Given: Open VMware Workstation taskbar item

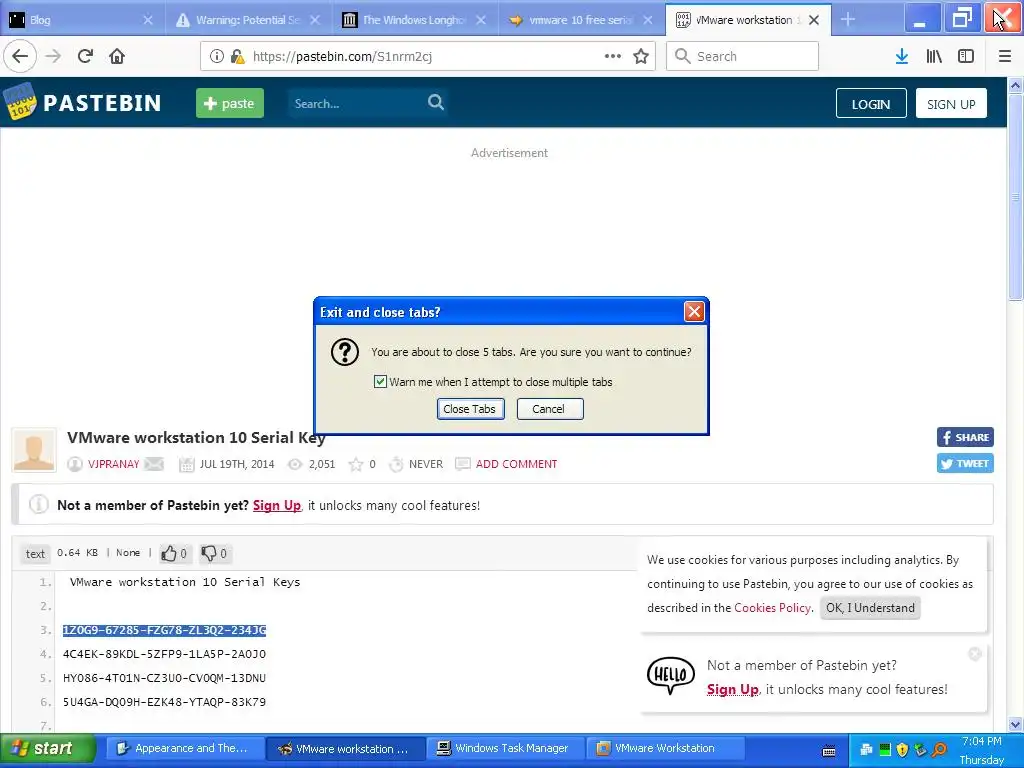Looking at the screenshot, I should (x=665, y=748).
